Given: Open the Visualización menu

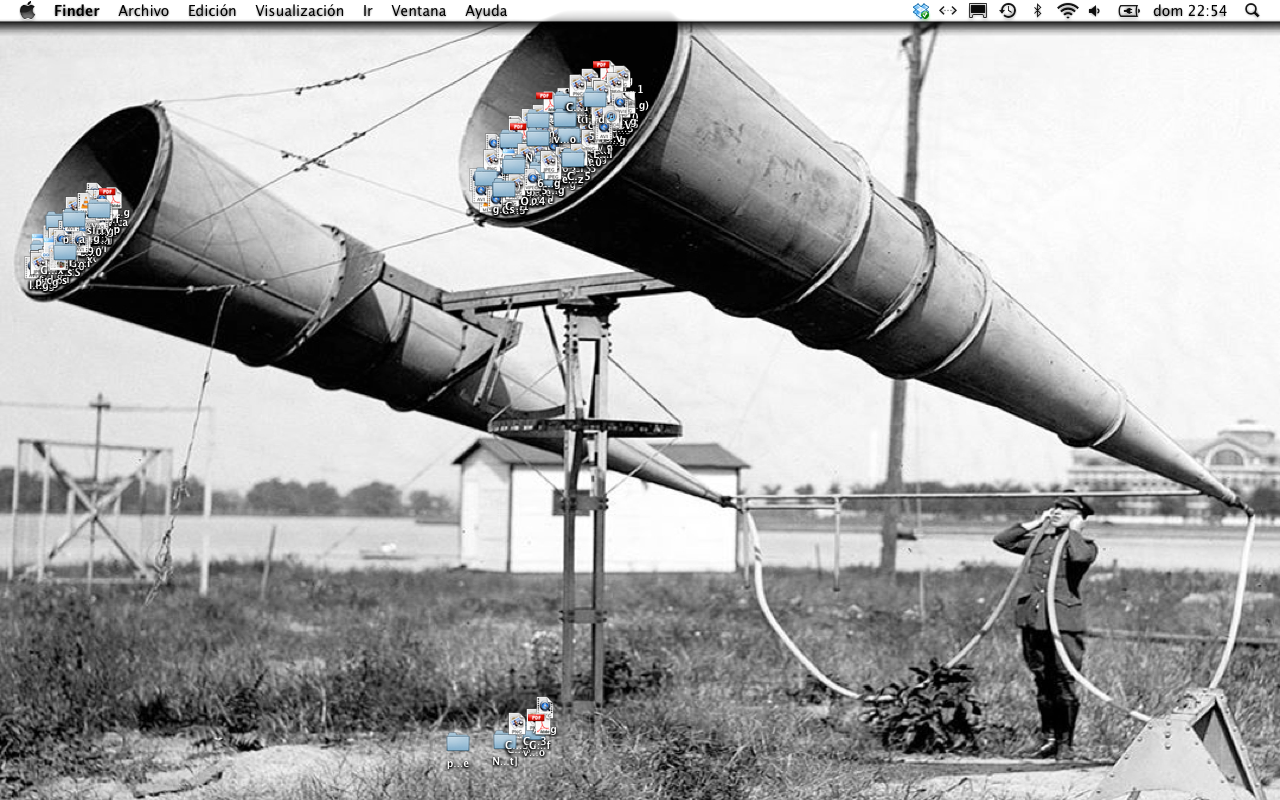Looking at the screenshot, I should 299,11.
